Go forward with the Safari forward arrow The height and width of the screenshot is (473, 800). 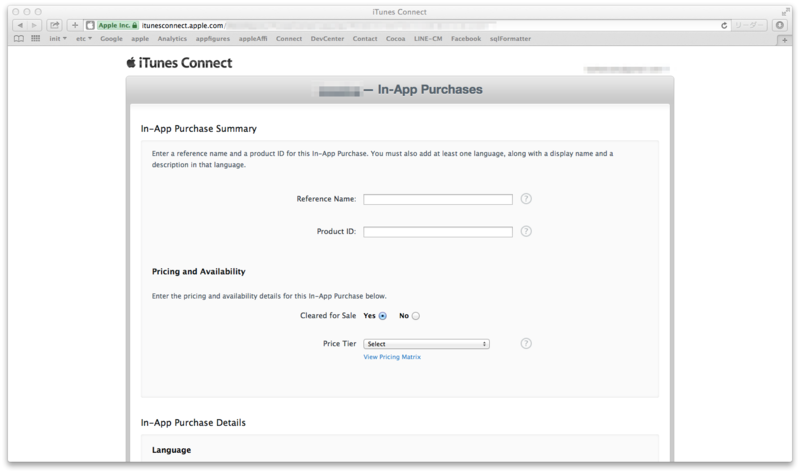click(34, 25)
